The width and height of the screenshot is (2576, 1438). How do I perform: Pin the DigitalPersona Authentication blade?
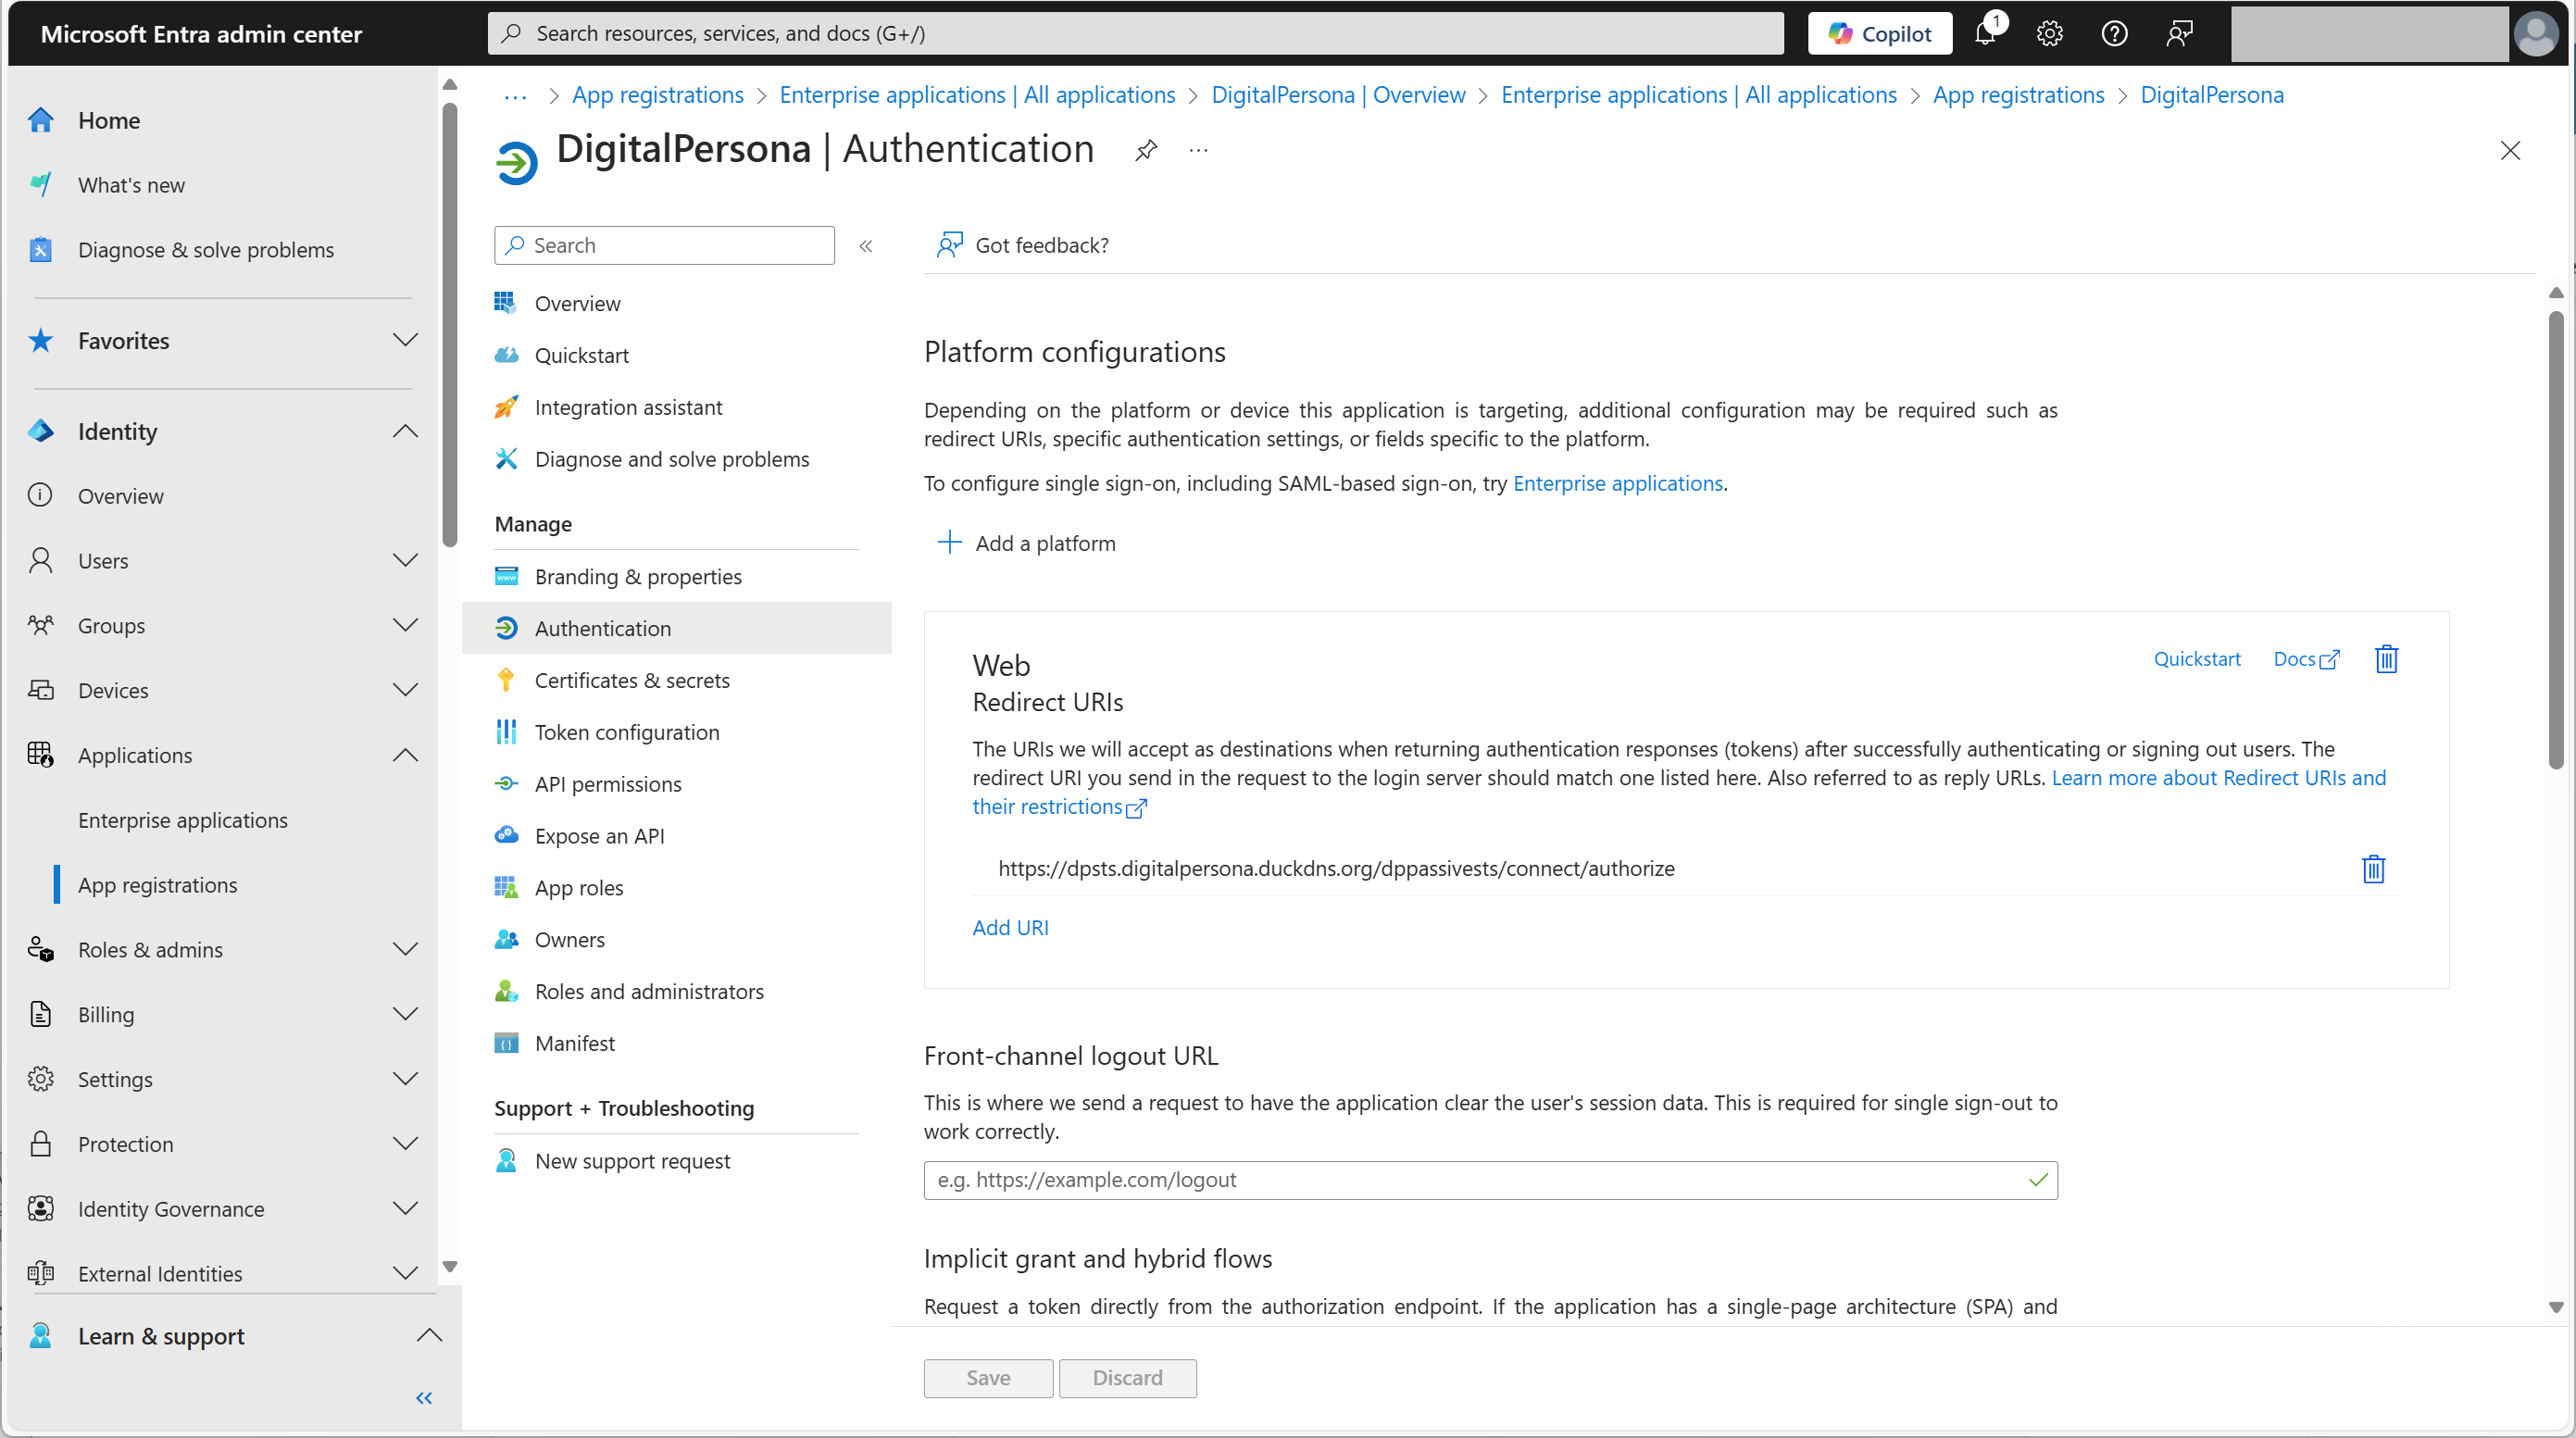point(1146,150)
